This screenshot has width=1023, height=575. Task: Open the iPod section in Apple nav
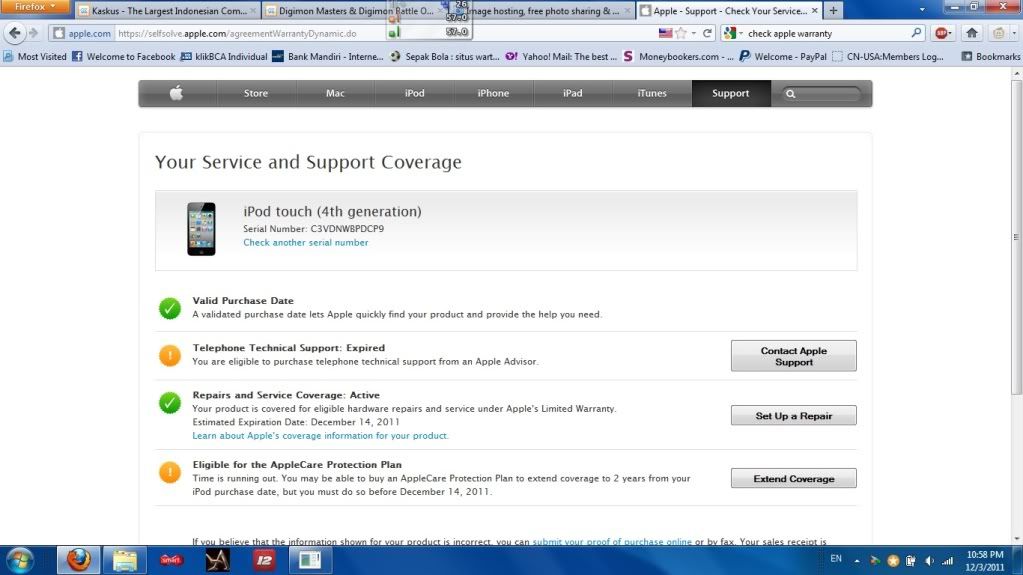[x=414, y=93]
